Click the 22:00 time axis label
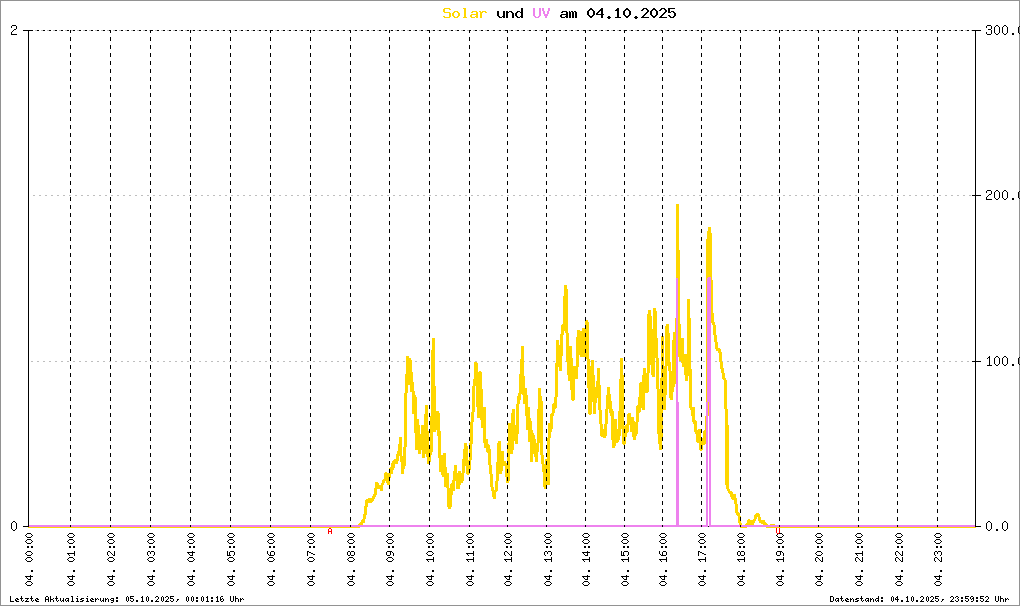Image resolution: width=1020 pixels, height=606 pixels. click(899, 559)
